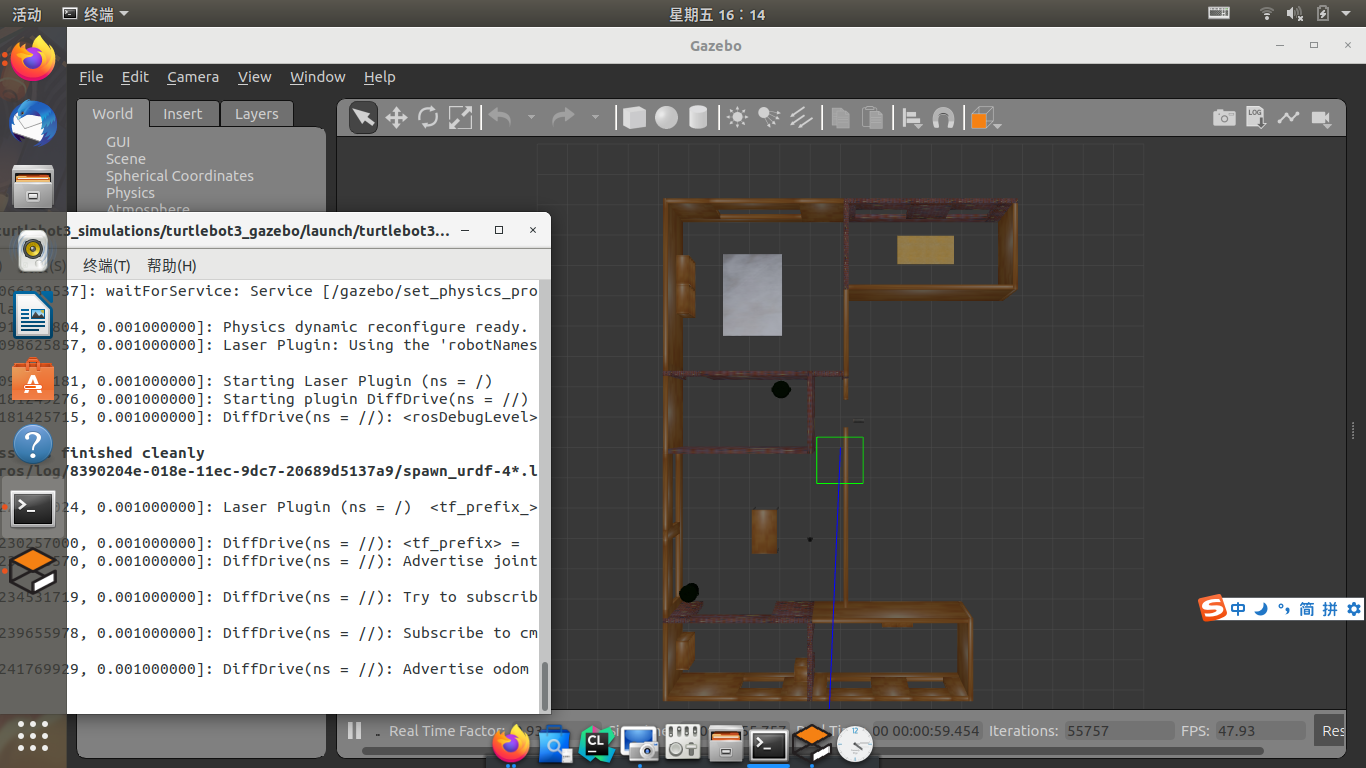Select the Rotate mode tool
Image resolution: width=1366 pixels, height=768 pixels.
point(428,117)
